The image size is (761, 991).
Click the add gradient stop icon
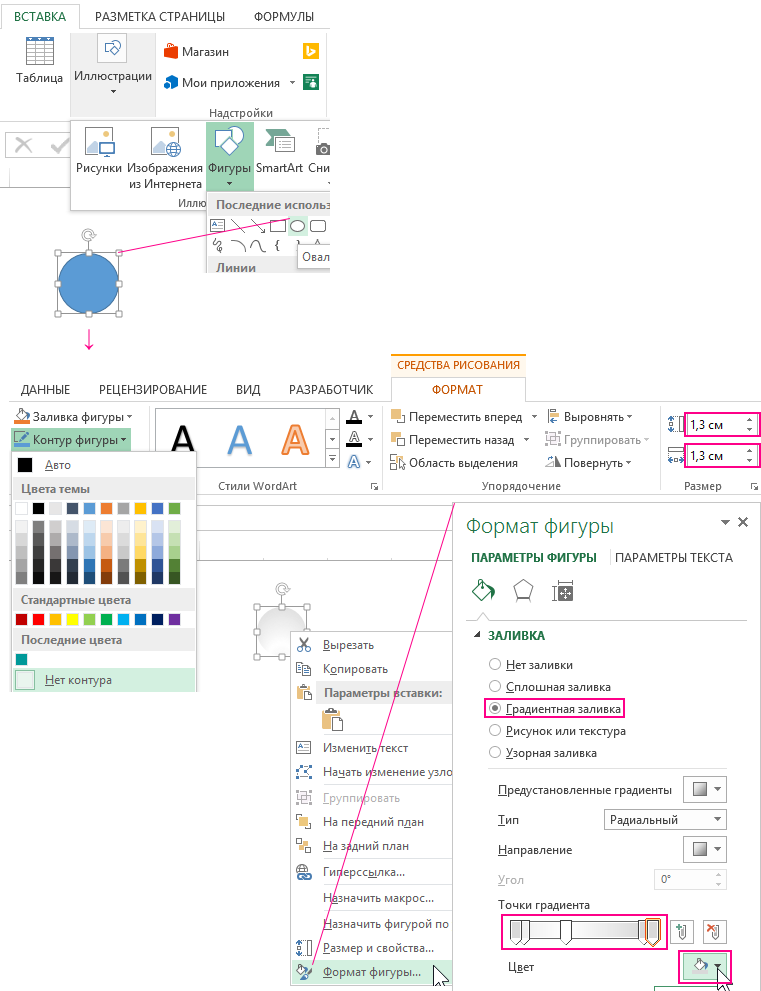683,932
